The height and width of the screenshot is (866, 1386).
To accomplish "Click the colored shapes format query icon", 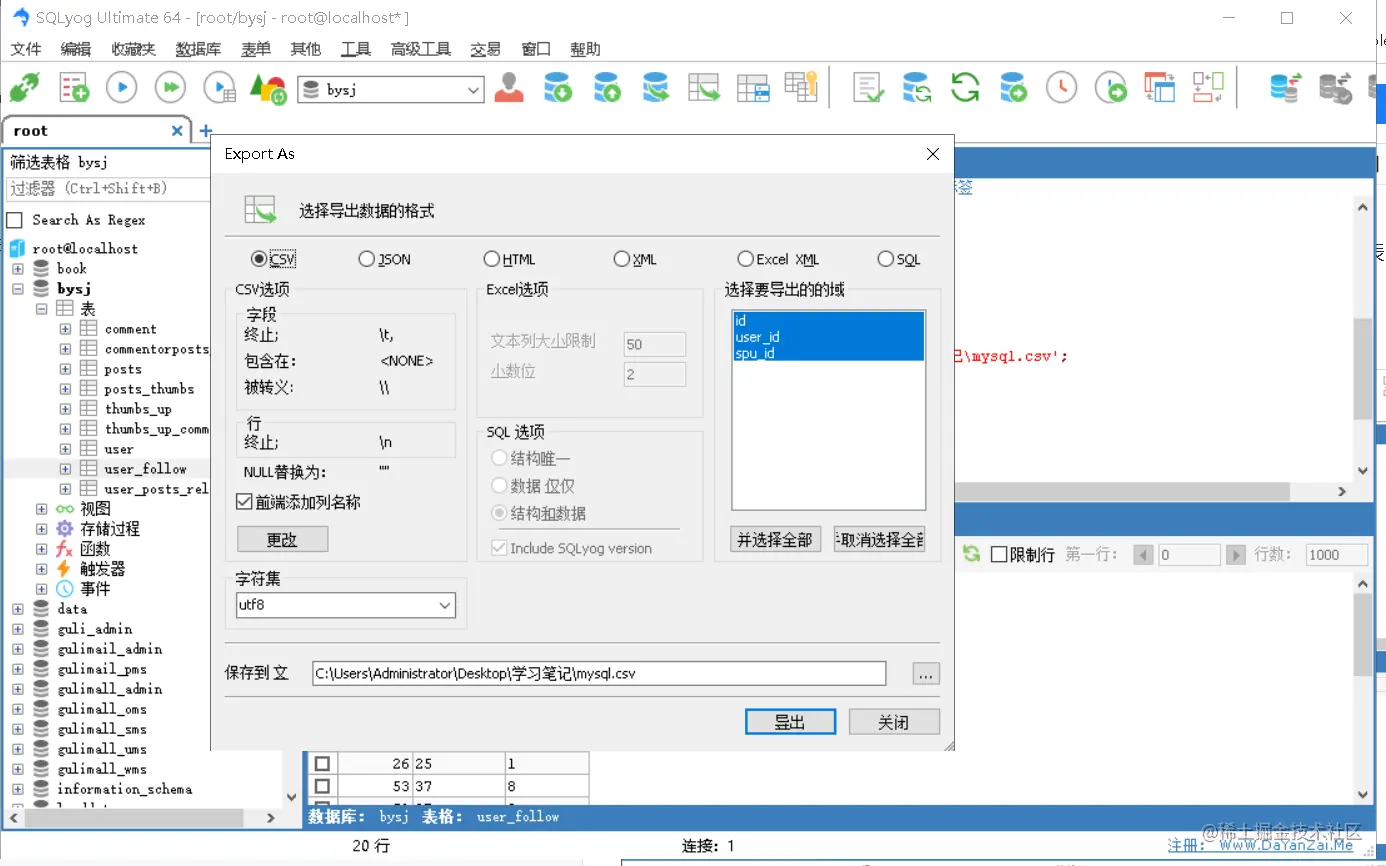I will pos(267,88).
